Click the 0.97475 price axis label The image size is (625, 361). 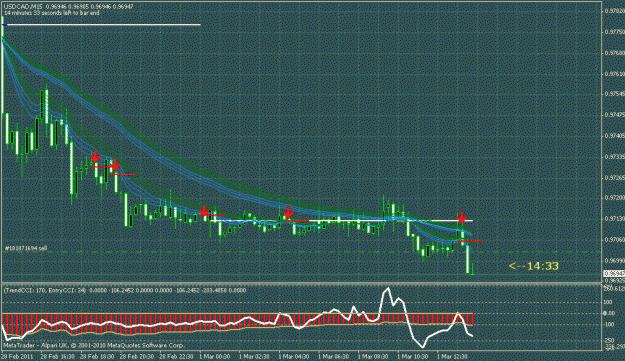point(614,115)
